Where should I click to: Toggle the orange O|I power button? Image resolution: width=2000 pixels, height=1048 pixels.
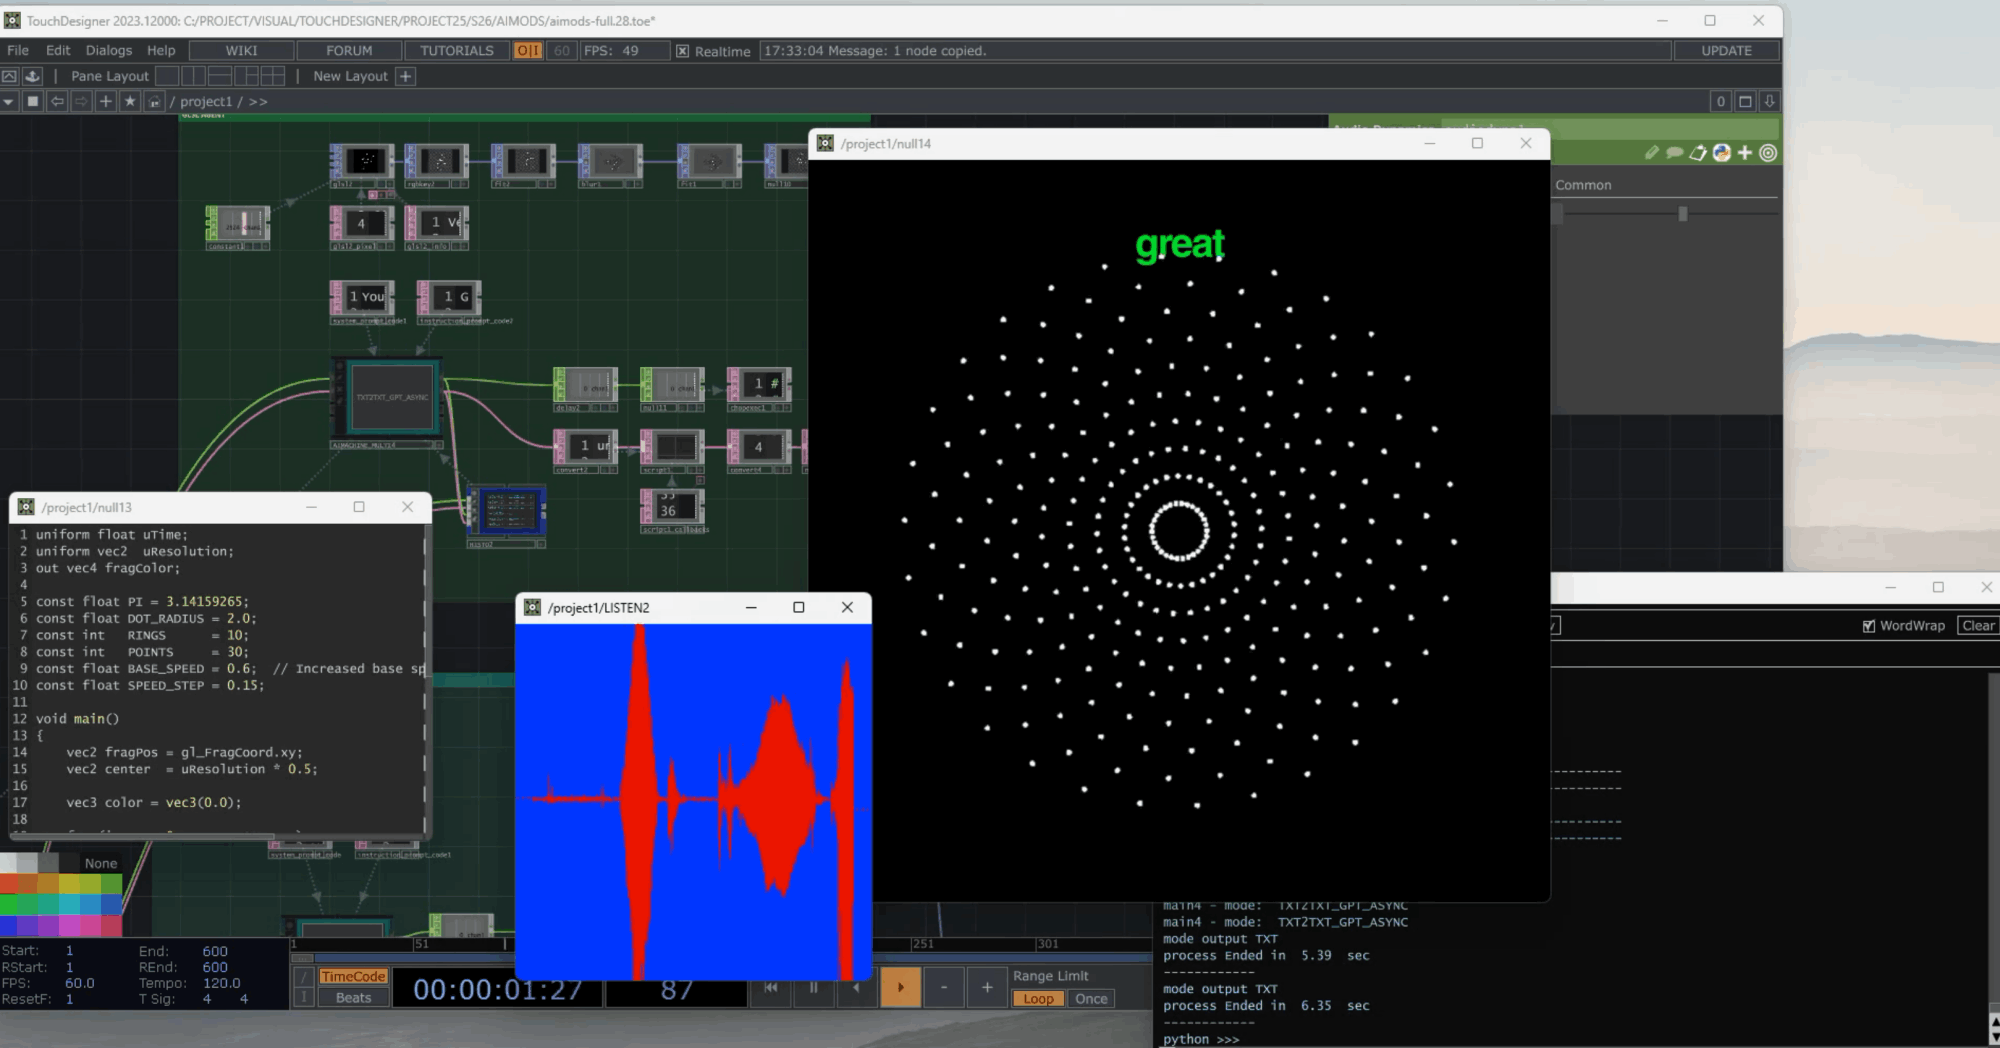coord(527,50)
